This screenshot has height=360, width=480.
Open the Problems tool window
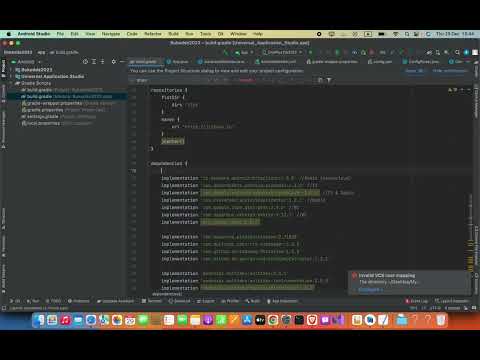[x=79, y=301]
